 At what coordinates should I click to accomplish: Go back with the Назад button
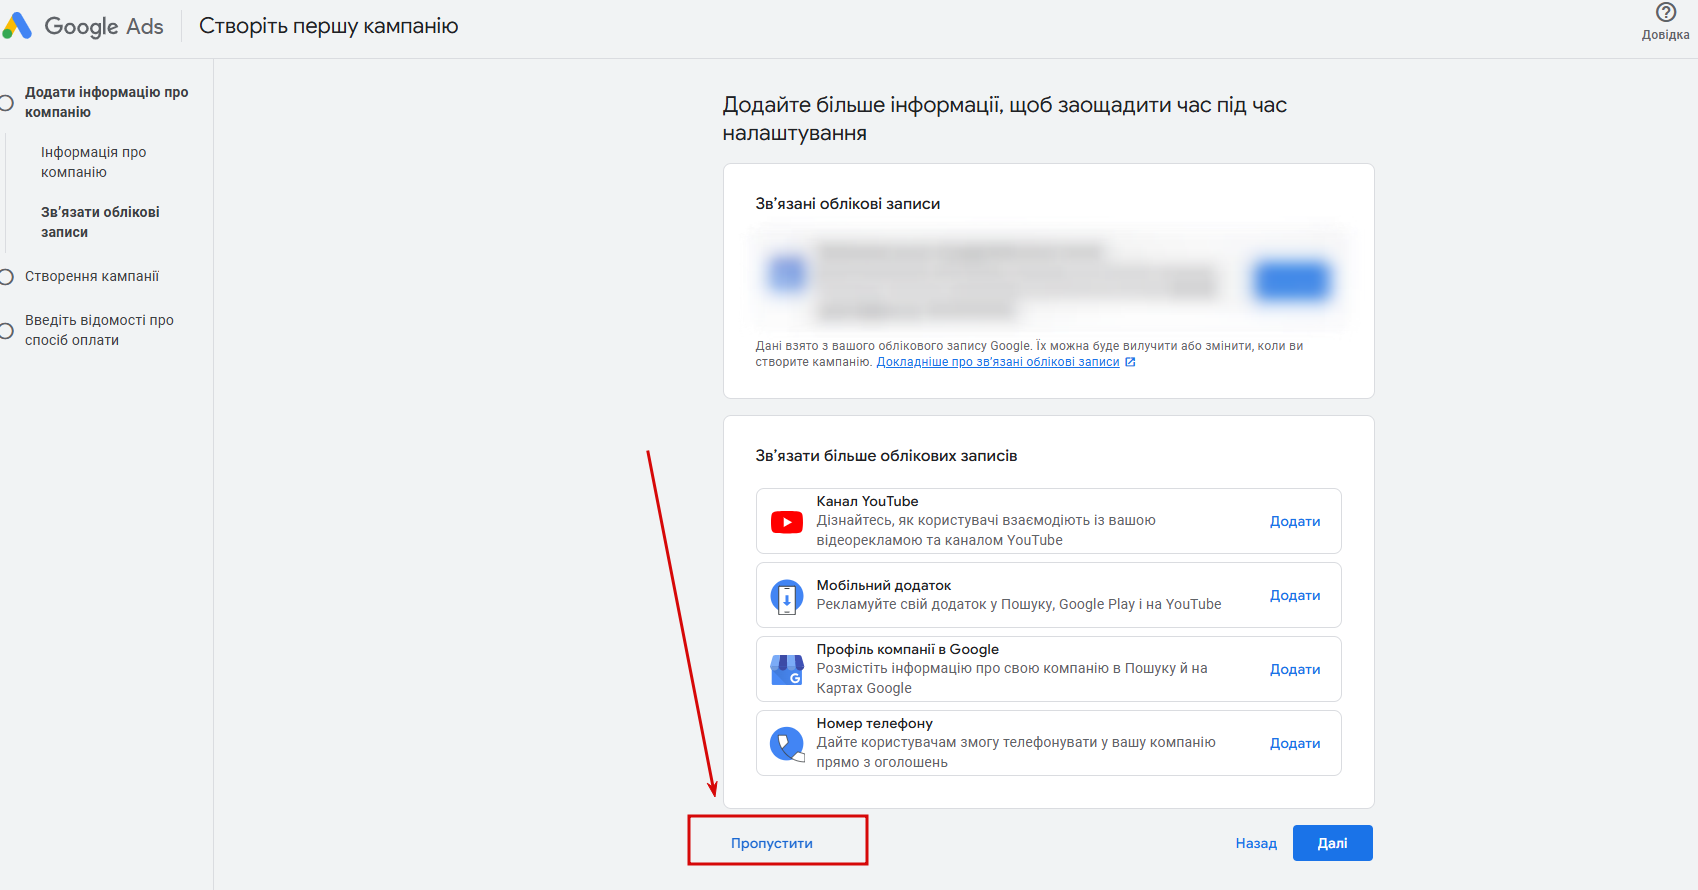tap(1256, 843)
